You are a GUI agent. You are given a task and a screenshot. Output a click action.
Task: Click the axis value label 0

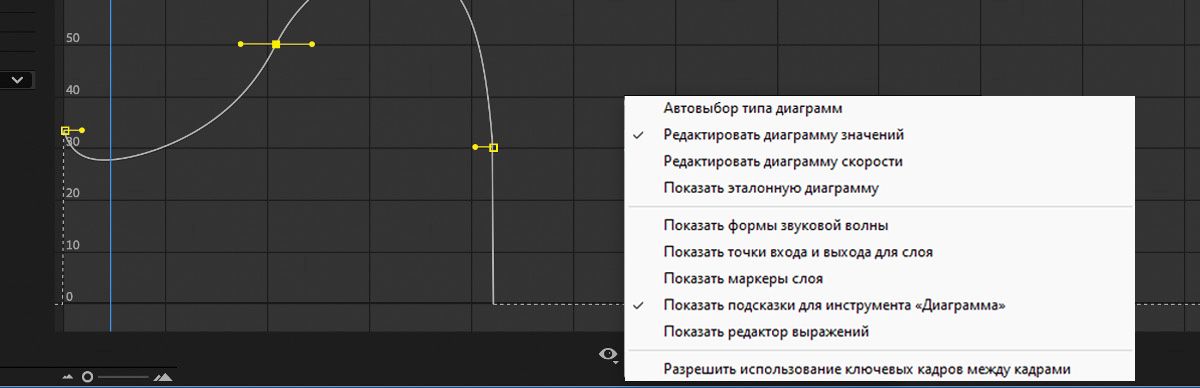(x=69, y=297)
